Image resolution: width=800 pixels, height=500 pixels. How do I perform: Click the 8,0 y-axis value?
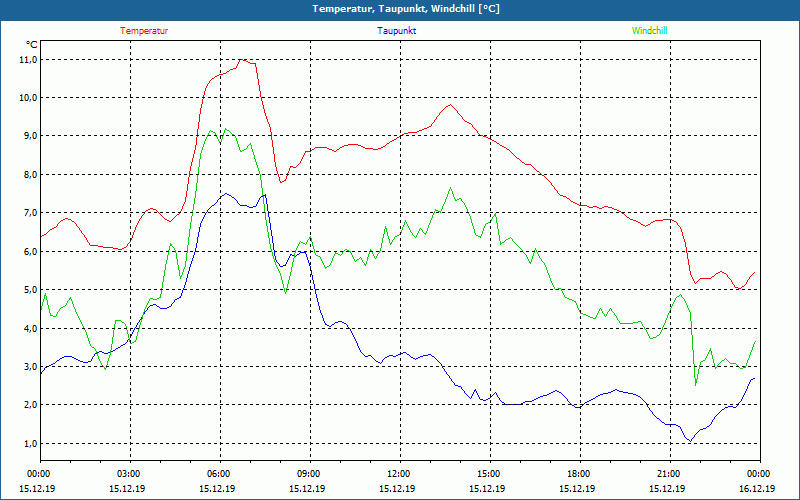[31, 174]
